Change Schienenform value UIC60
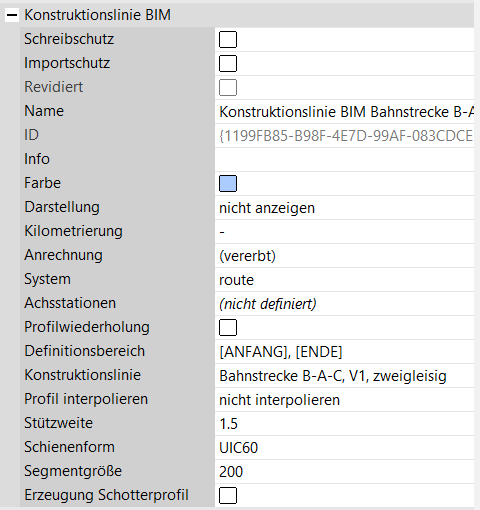Image resolution: width=480 pixels, height=510 pixels. (x=345, y=448)
